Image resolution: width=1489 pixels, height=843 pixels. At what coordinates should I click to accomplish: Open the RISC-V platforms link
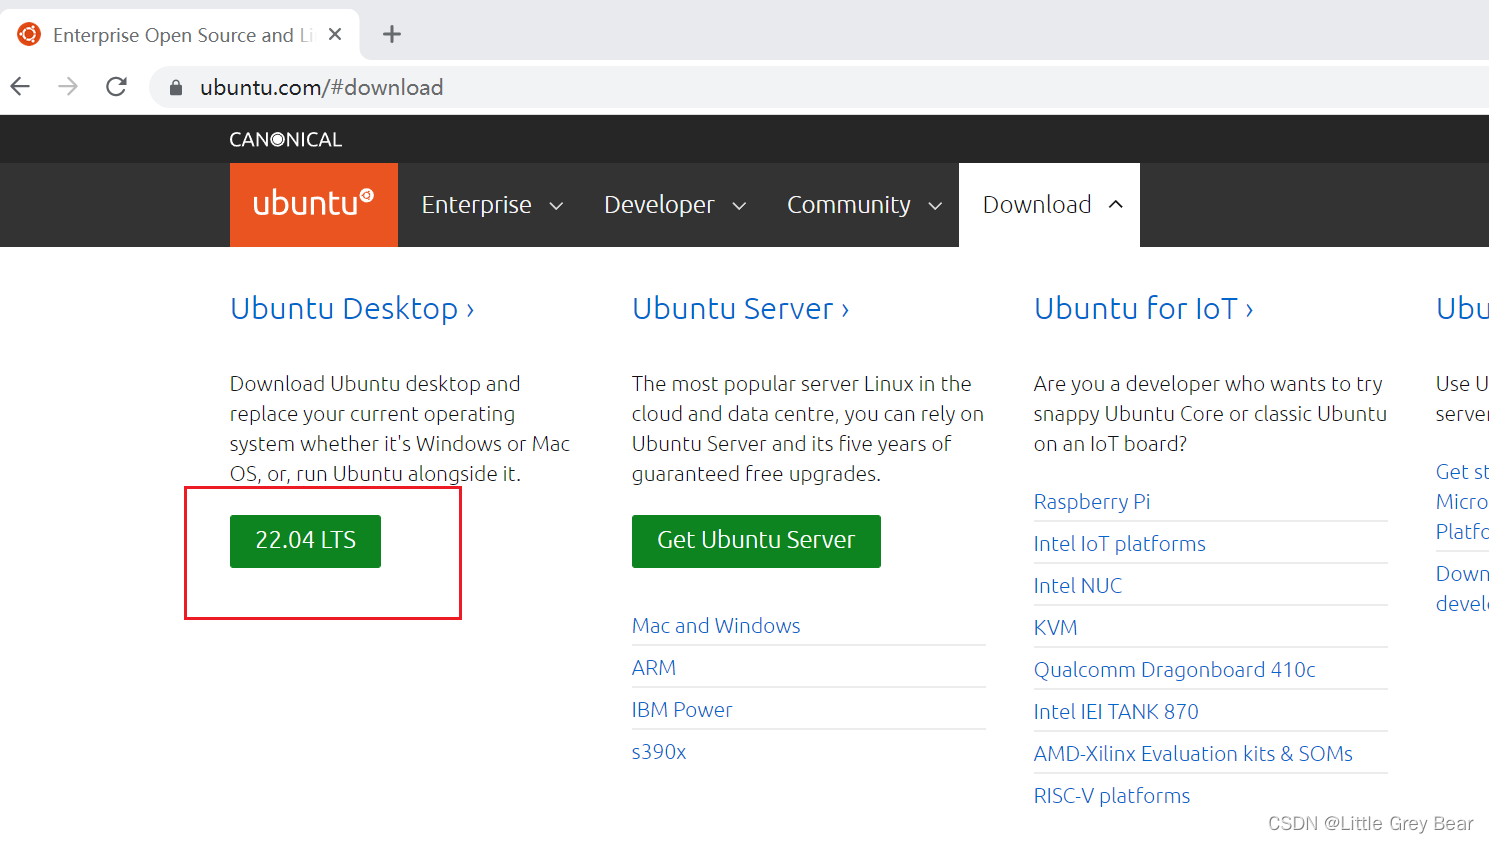point(1112,796)
